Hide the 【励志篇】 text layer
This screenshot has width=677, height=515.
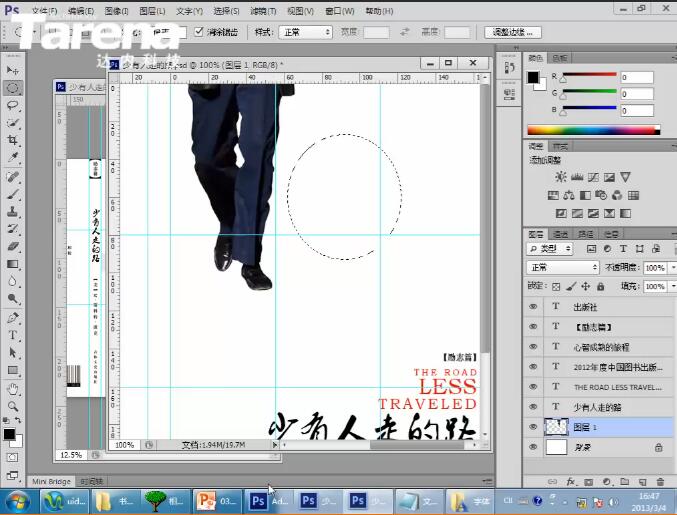pyautogui.click(x=533, y=327)
